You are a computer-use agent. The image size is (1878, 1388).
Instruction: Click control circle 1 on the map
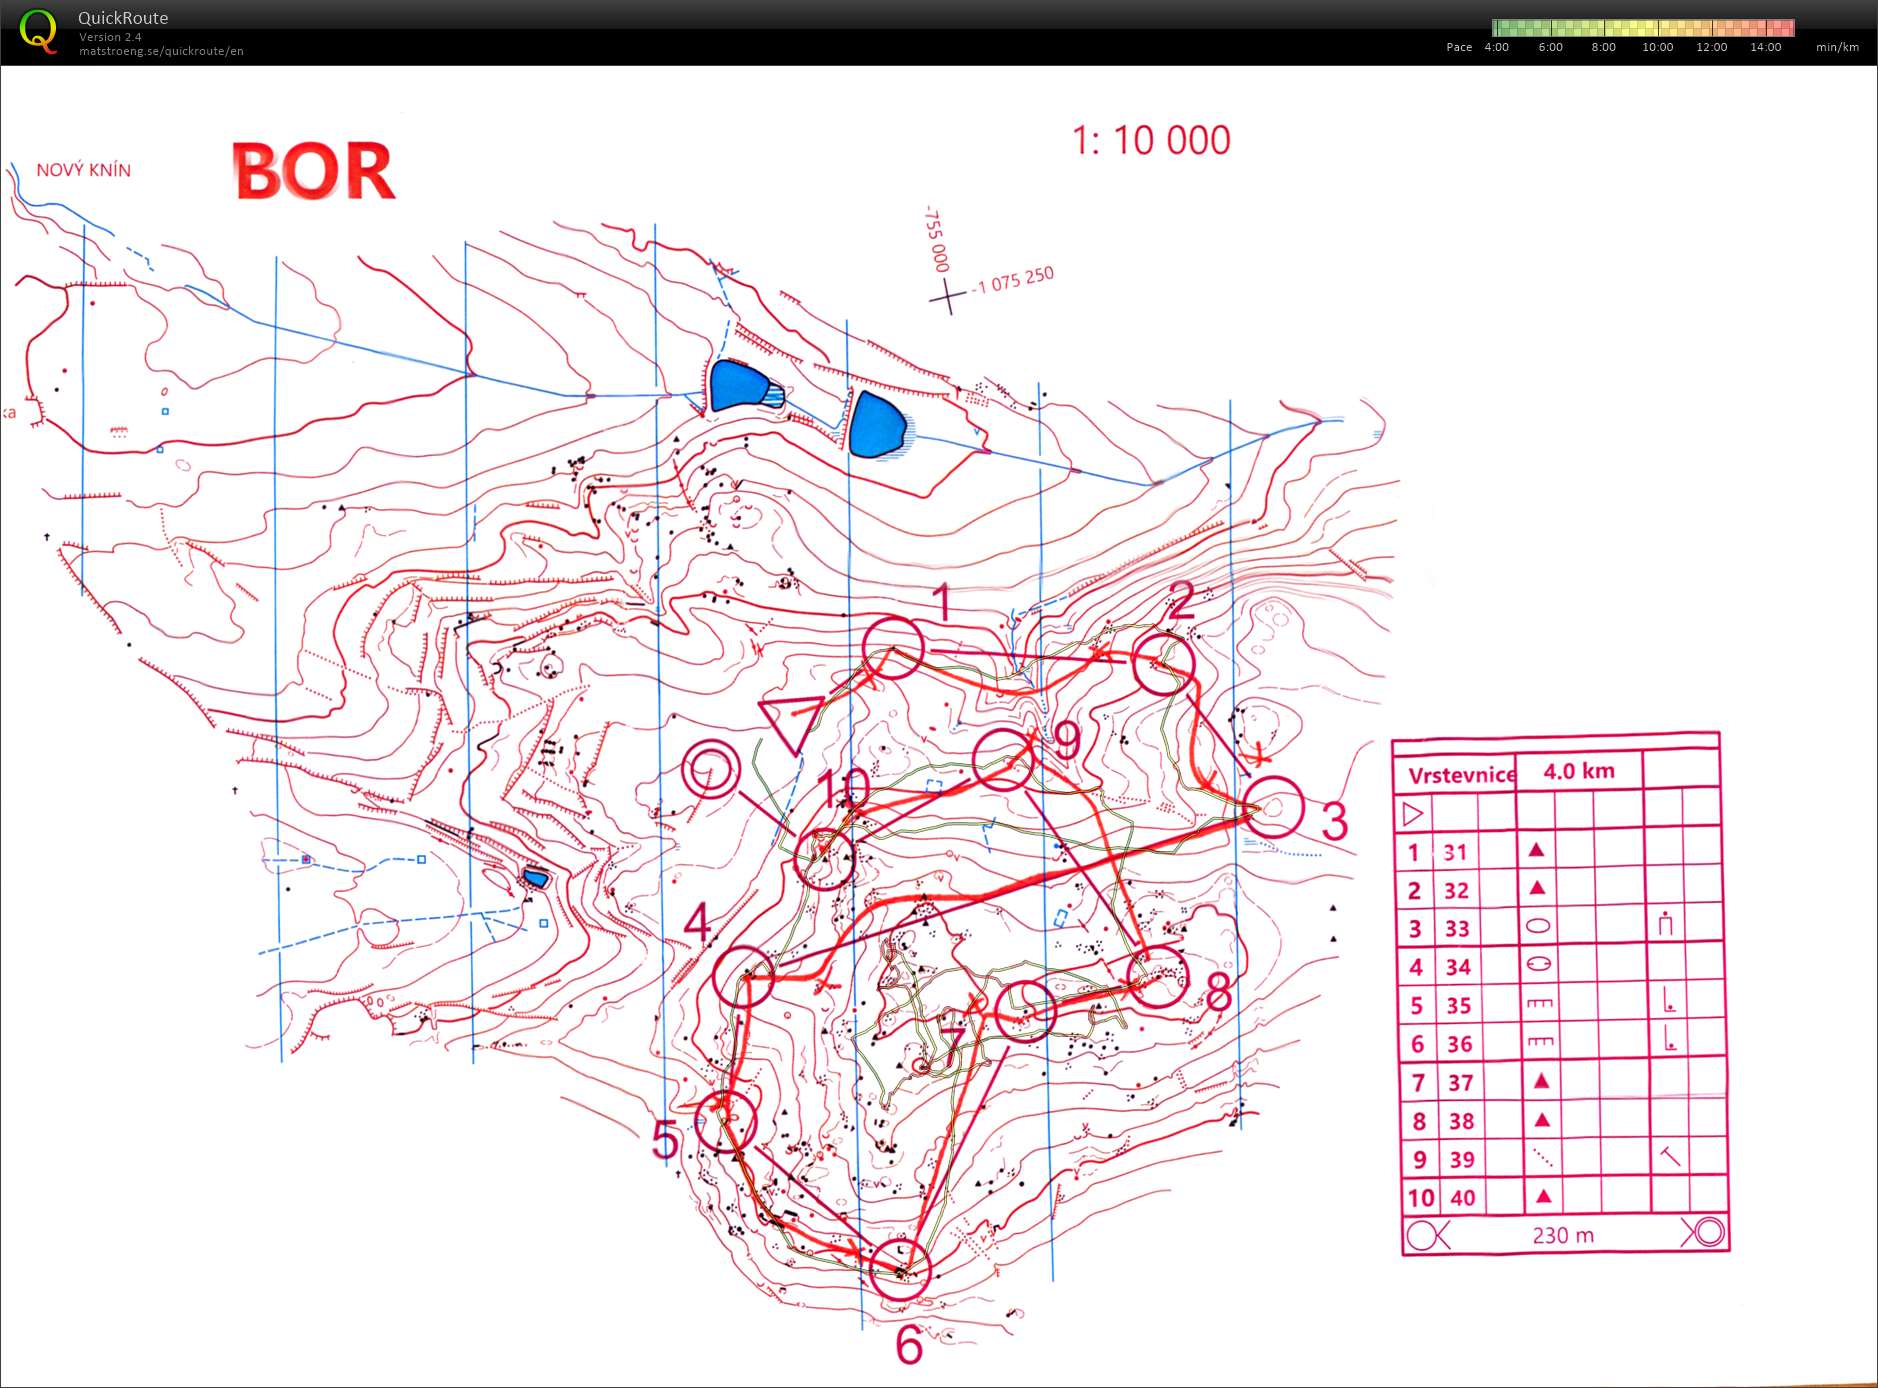tap(893, 648)
